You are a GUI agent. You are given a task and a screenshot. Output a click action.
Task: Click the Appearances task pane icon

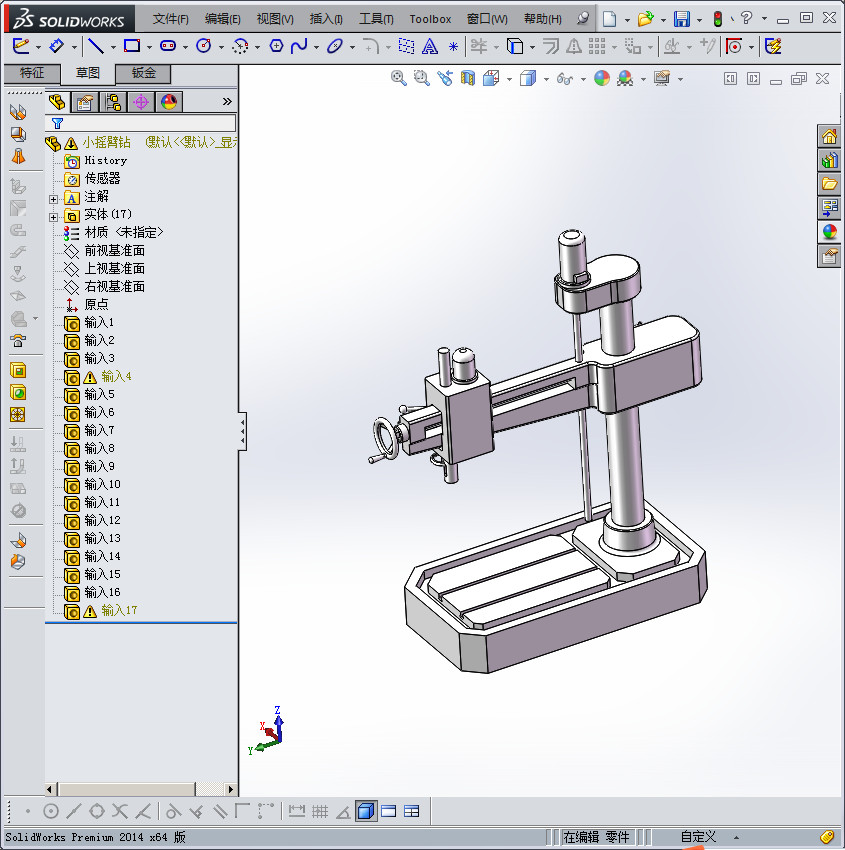pos(829,231)
